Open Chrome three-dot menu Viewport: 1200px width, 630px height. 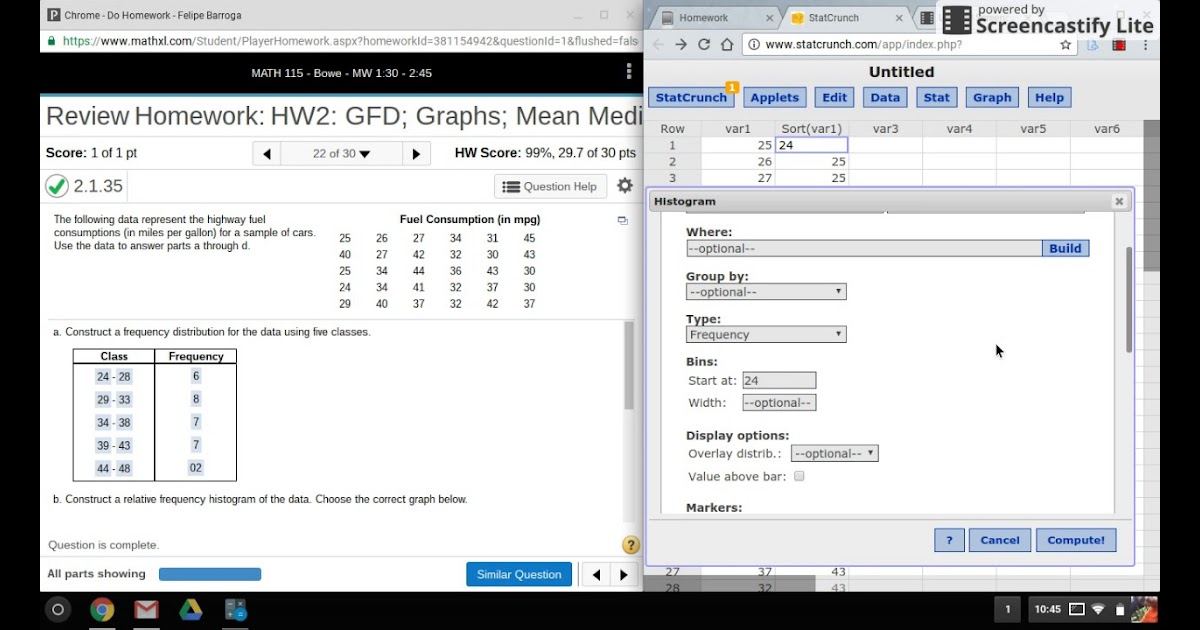1145,45
